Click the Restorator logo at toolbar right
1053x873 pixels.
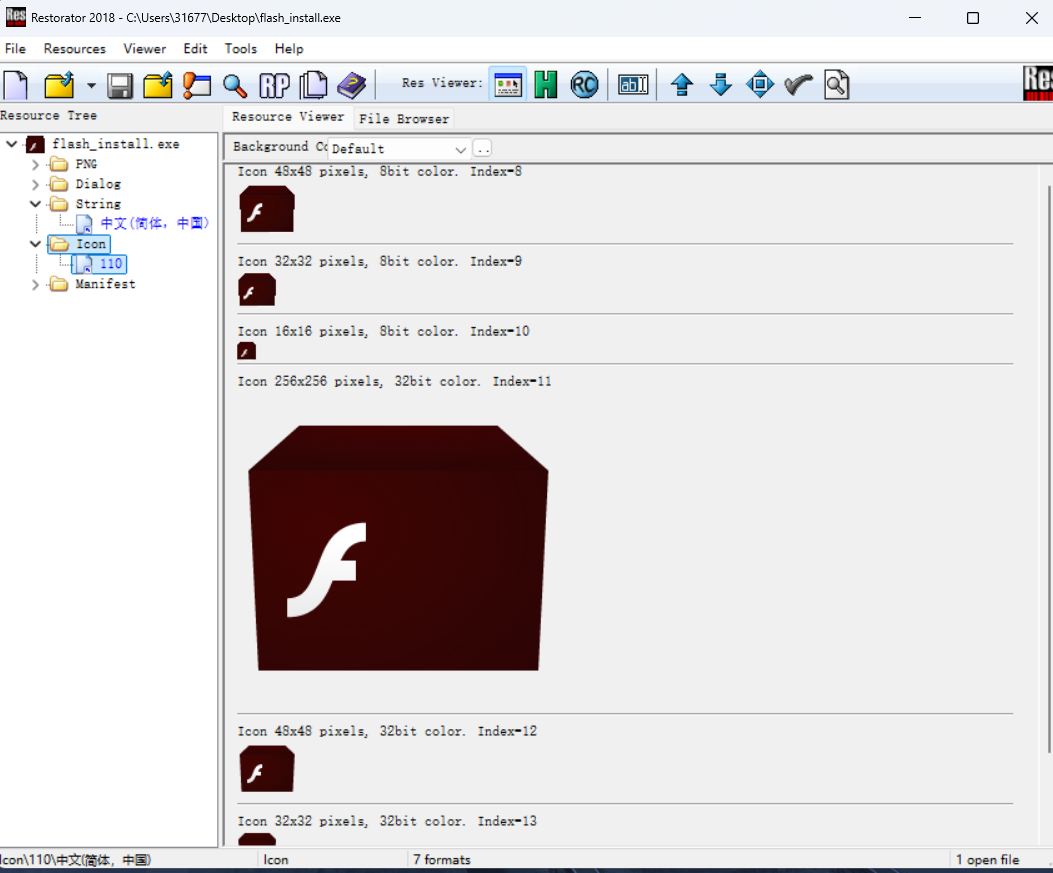[x=1038, y=83]
